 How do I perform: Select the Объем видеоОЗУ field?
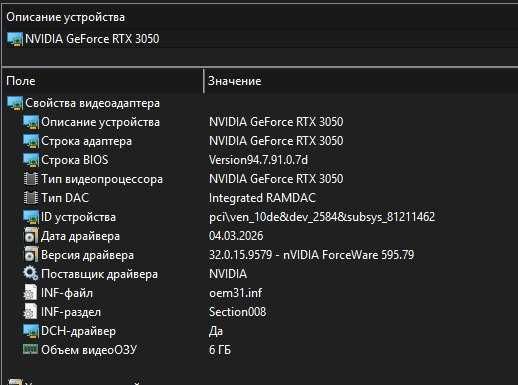pyautogui.click(x=89, y=350)
